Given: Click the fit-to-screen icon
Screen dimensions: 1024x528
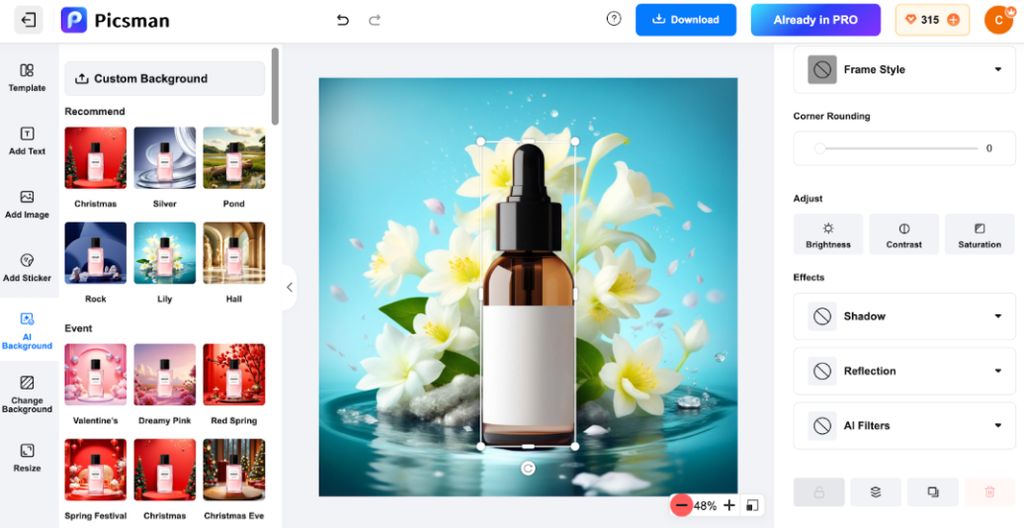Looking at the screenshot, I should 752,505.
